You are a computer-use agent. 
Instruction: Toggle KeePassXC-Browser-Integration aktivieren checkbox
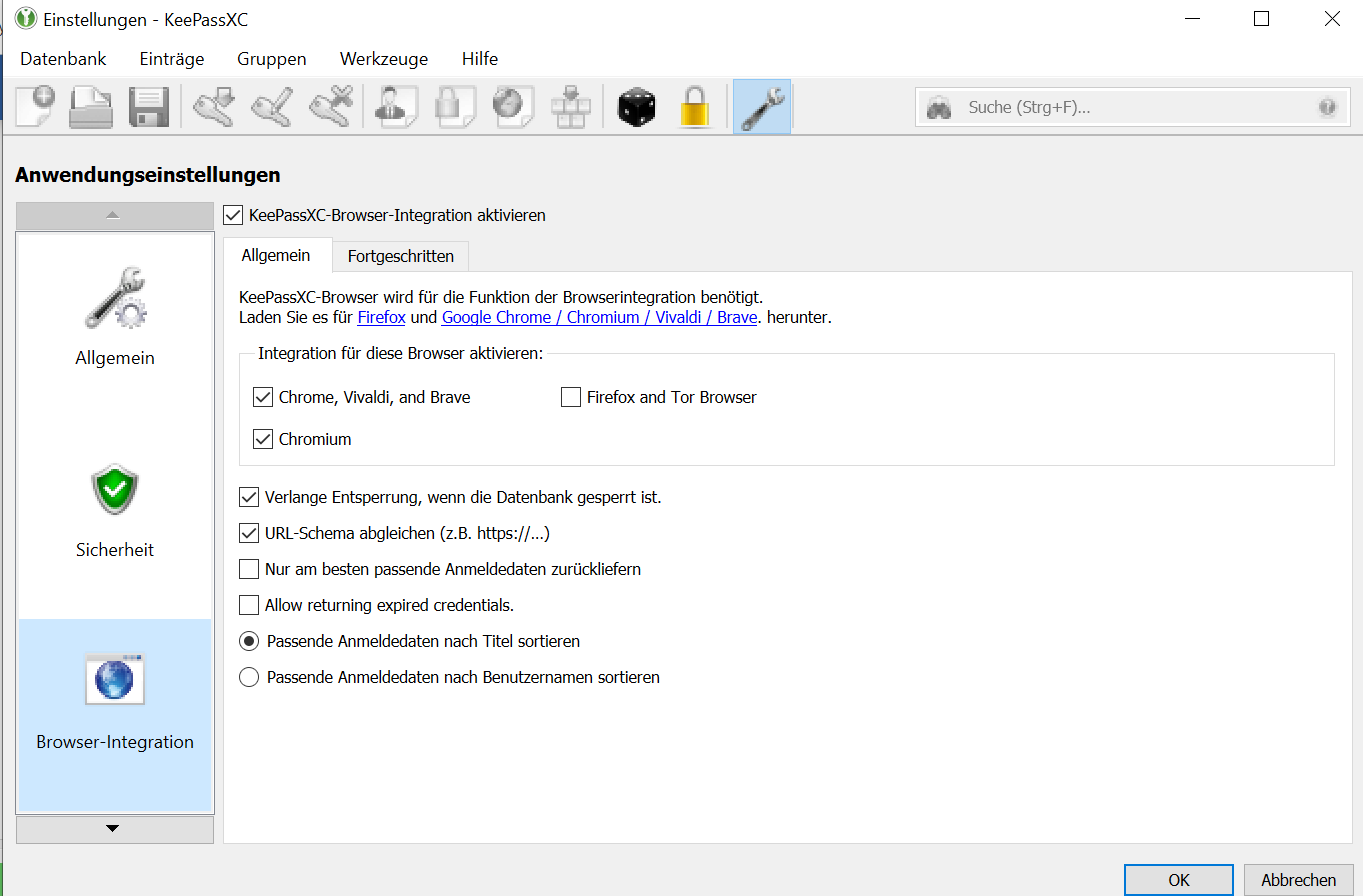(x=233, y=215)
